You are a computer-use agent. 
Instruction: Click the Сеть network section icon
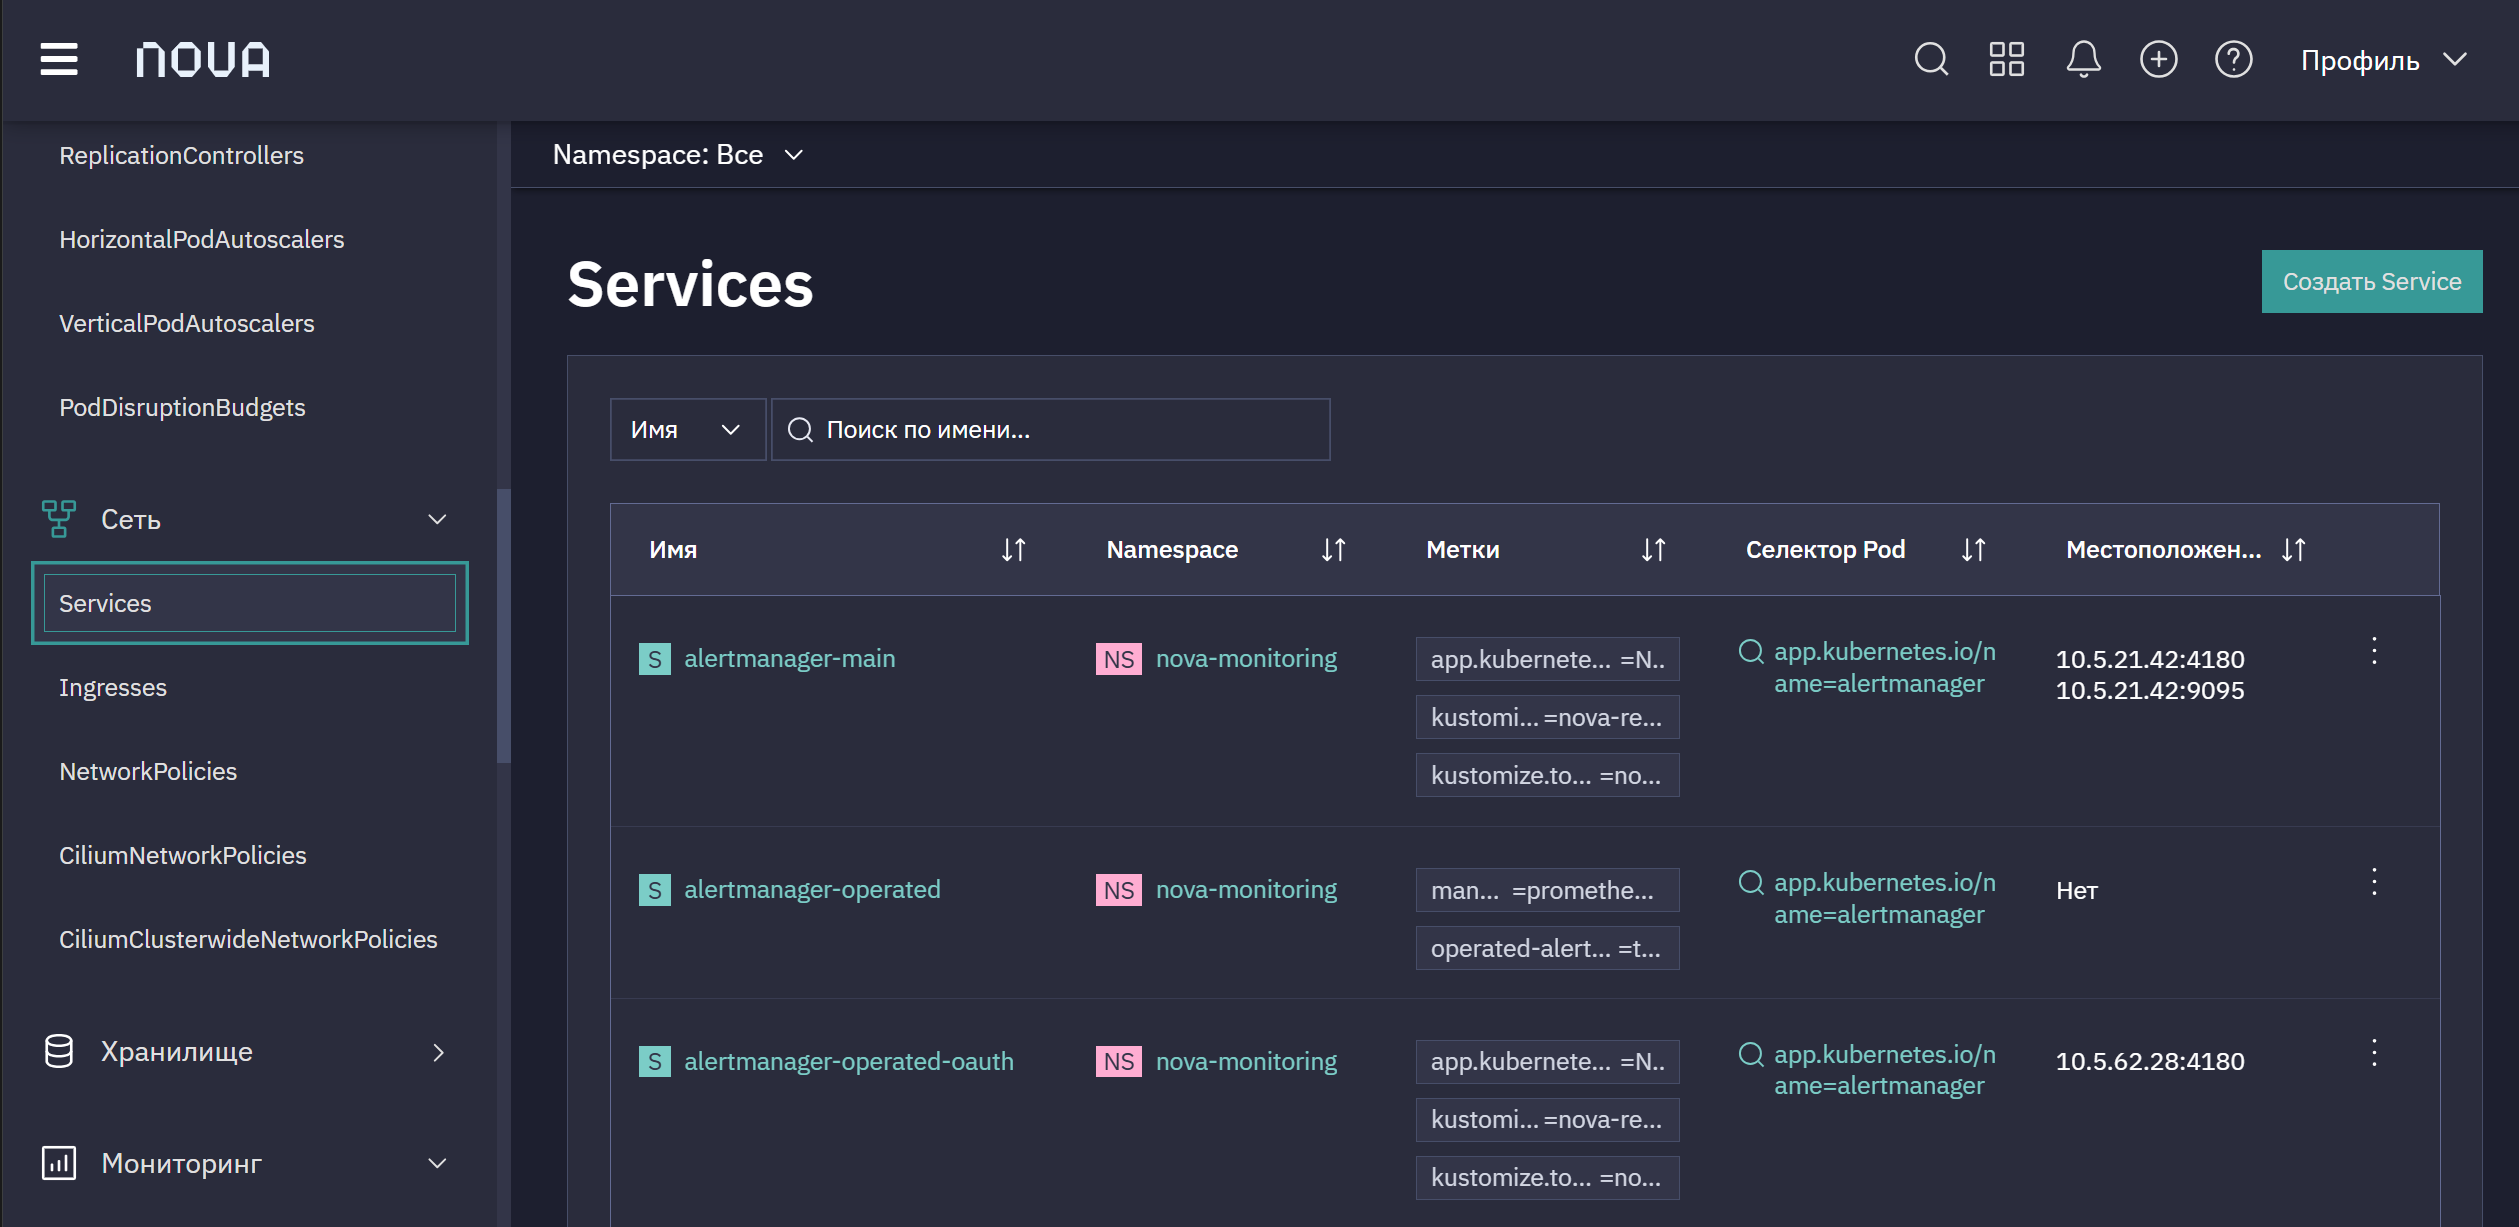(x=59, y=519)
